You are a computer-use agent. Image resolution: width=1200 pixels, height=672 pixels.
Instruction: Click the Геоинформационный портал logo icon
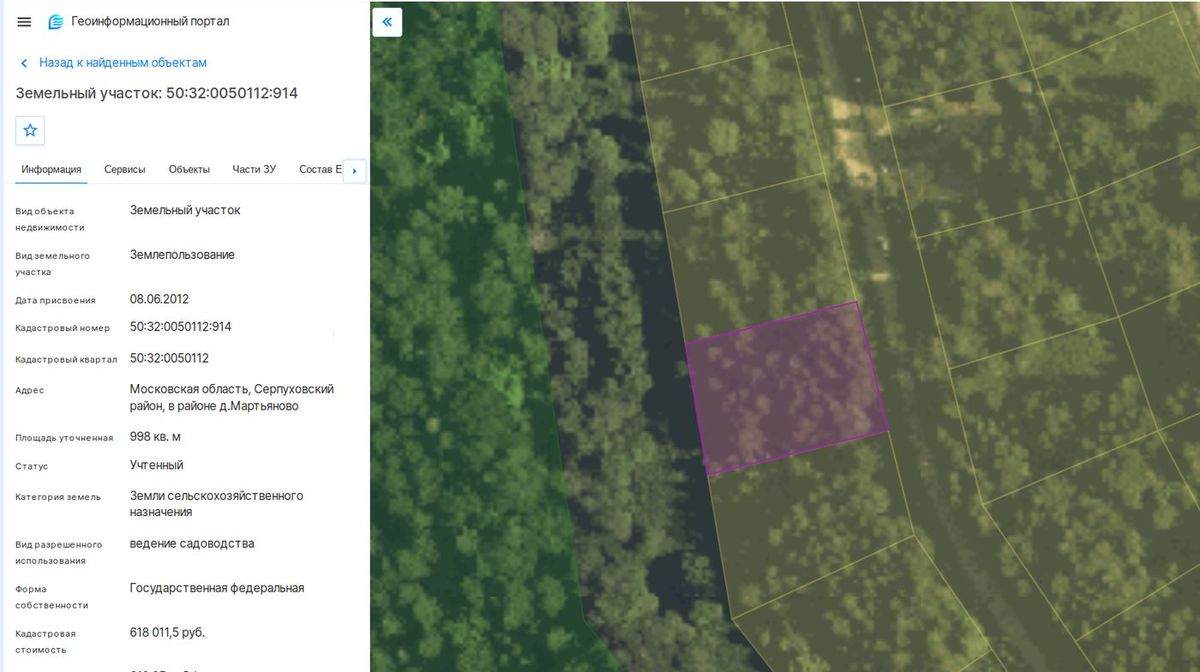56,22
